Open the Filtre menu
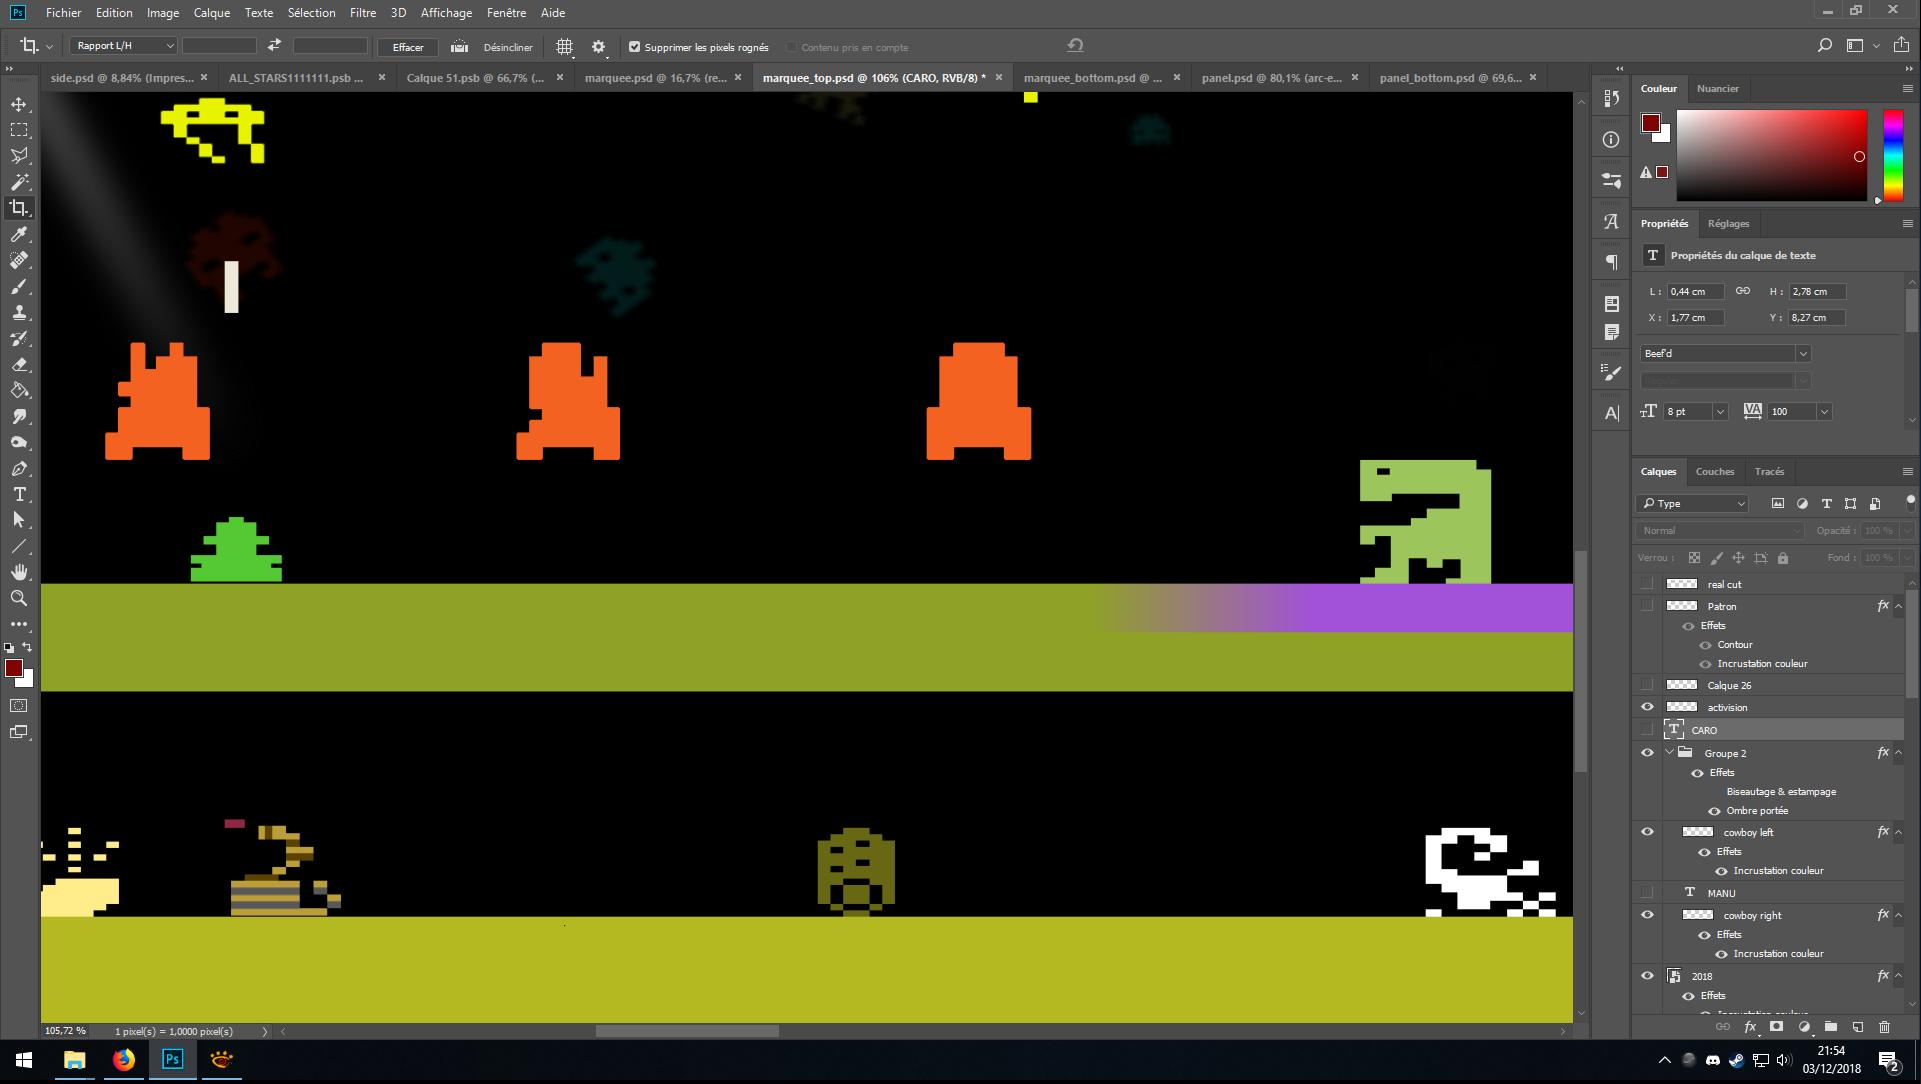This screenshot has height=1084, width=1921. tap(363, 13)
